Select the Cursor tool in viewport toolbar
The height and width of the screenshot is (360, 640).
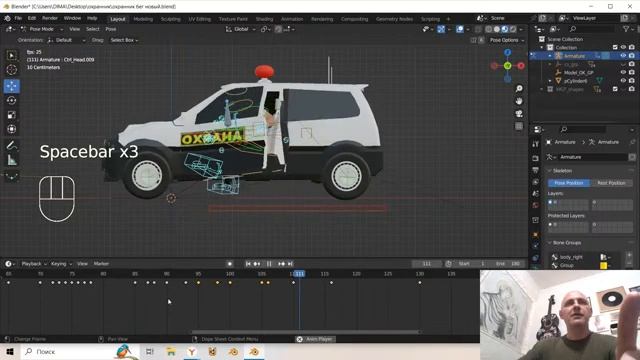click(x=11, y=70)
